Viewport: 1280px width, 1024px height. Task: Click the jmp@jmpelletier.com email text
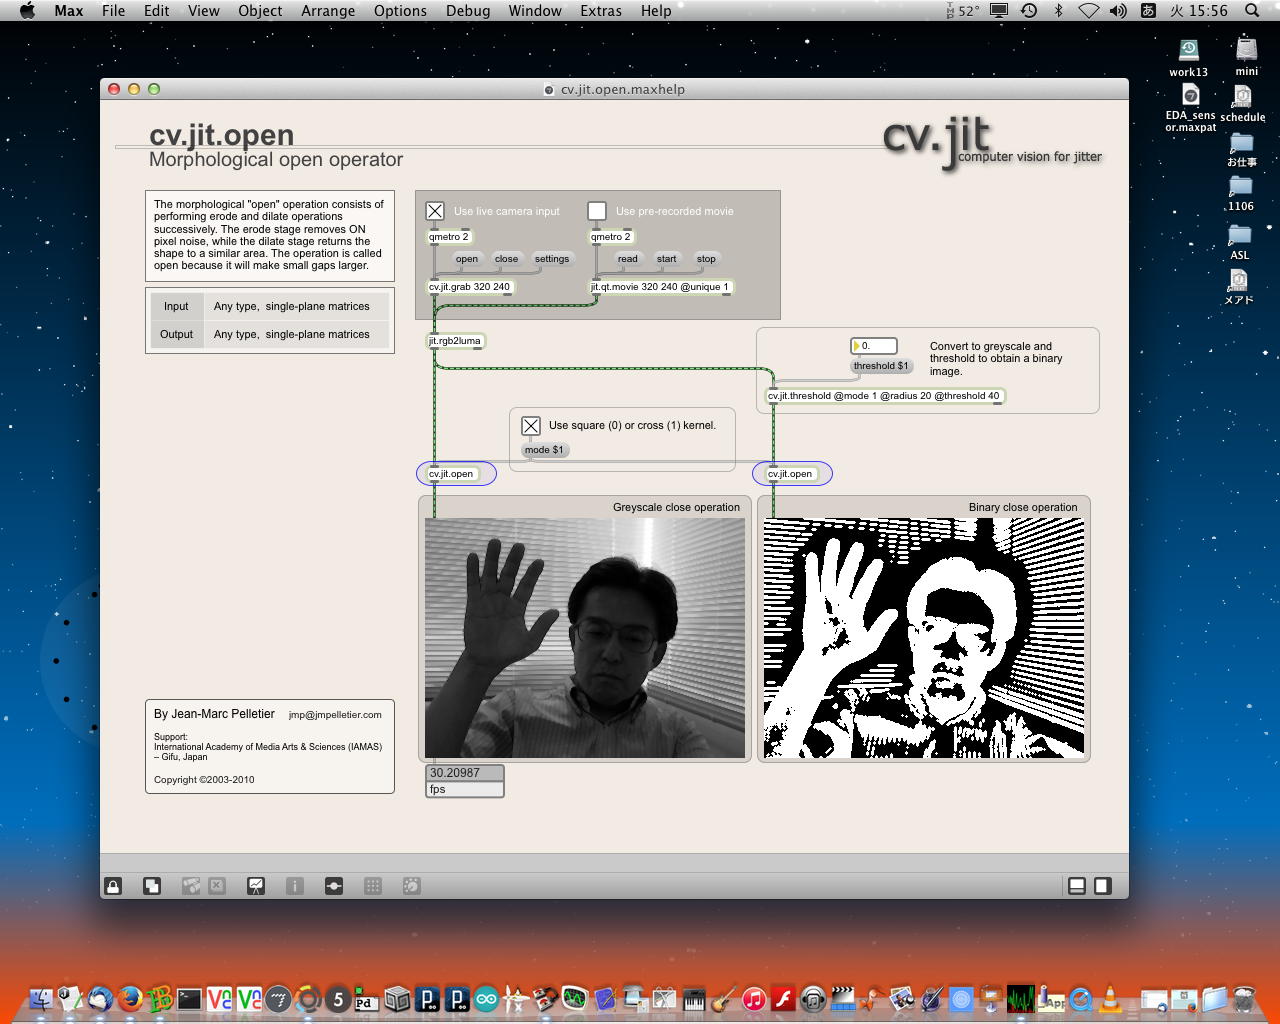click(x=335, y=715)
